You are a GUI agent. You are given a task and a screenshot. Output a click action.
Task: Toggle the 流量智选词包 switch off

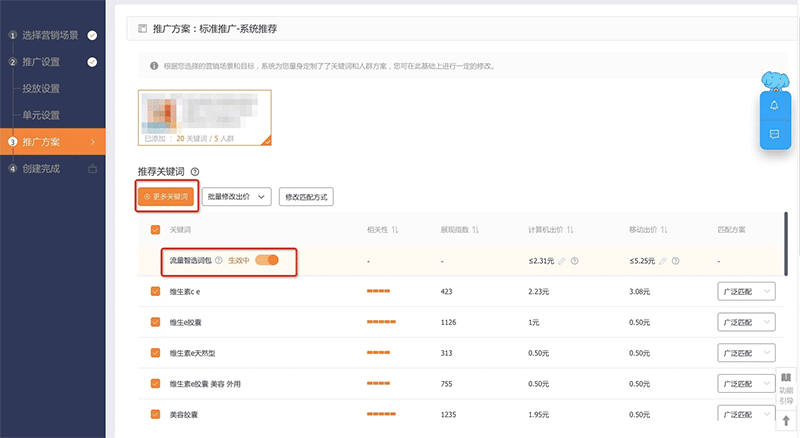coord(266,261)
